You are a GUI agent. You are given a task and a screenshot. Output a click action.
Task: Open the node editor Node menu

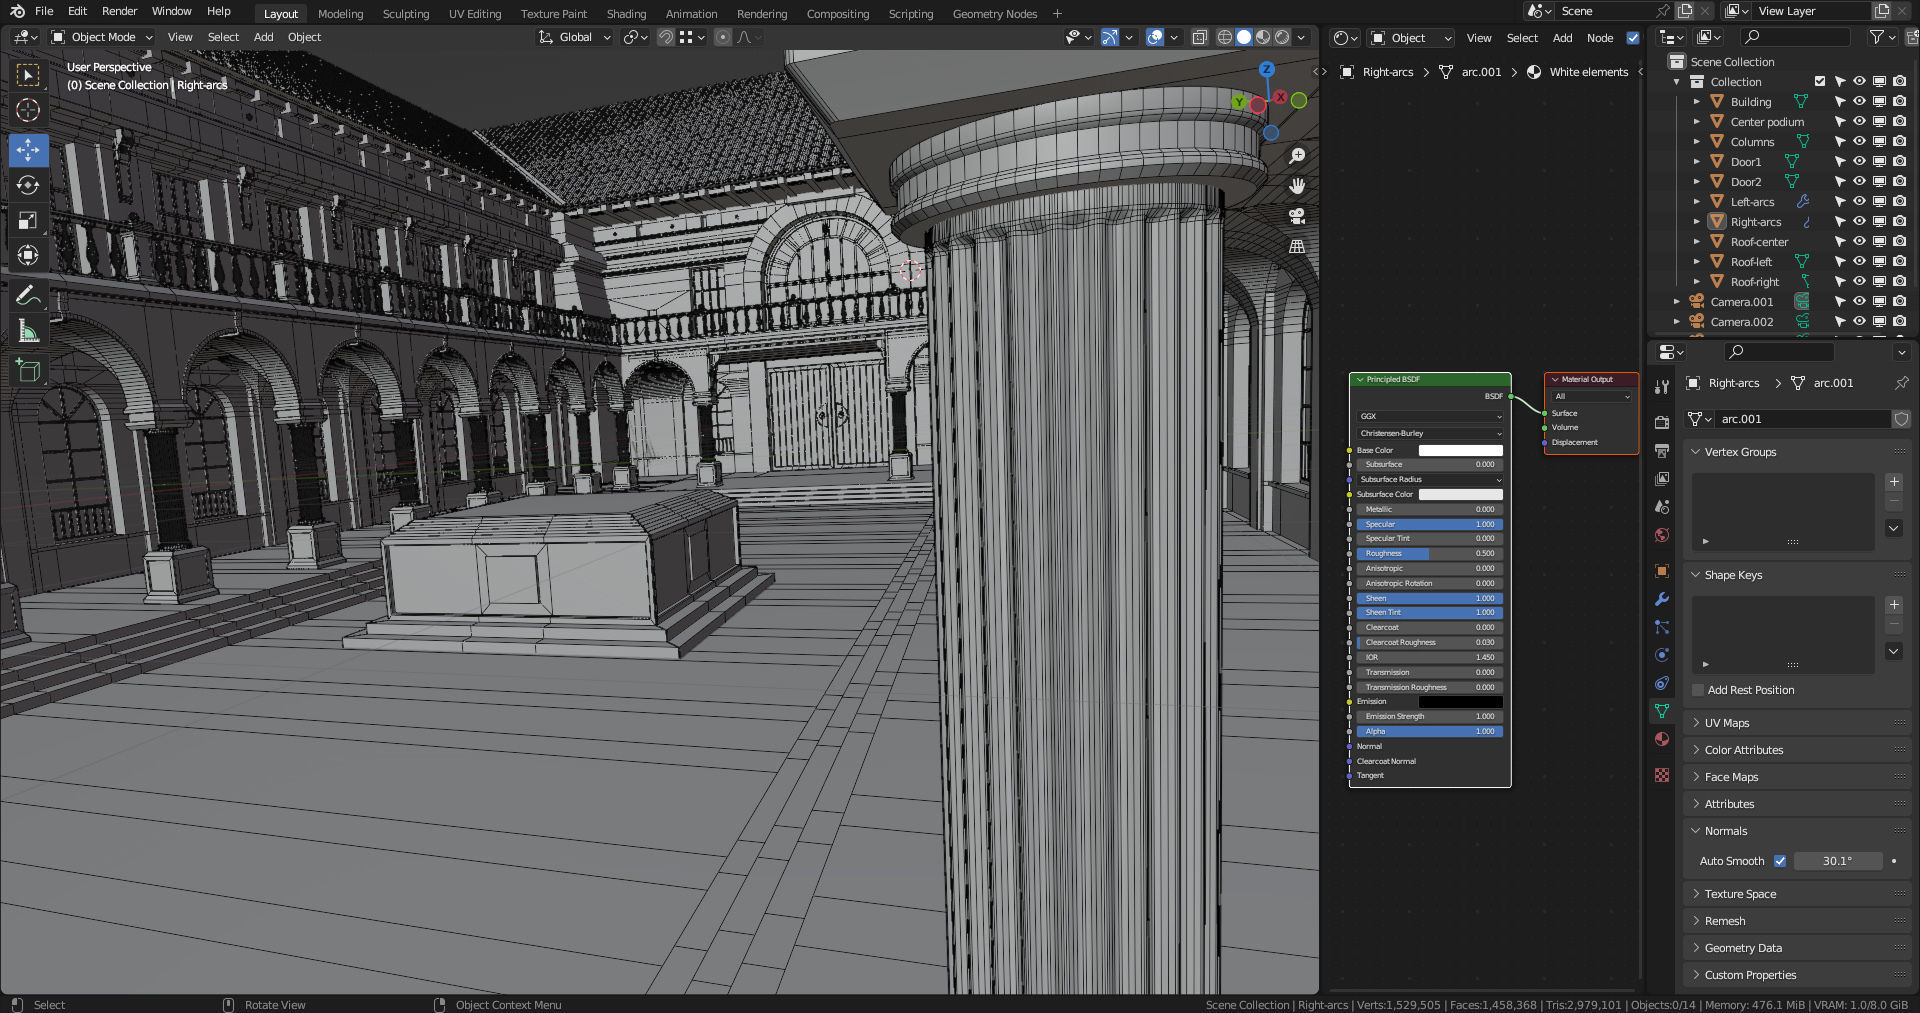tap(1600, 38)
